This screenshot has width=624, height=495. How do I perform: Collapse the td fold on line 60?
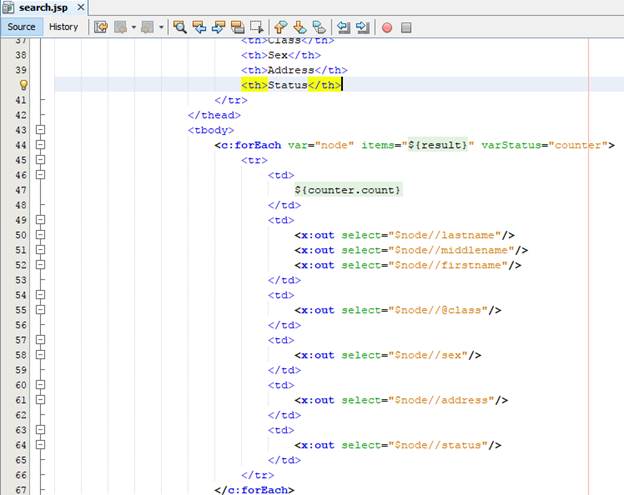(x=40, y=384)
